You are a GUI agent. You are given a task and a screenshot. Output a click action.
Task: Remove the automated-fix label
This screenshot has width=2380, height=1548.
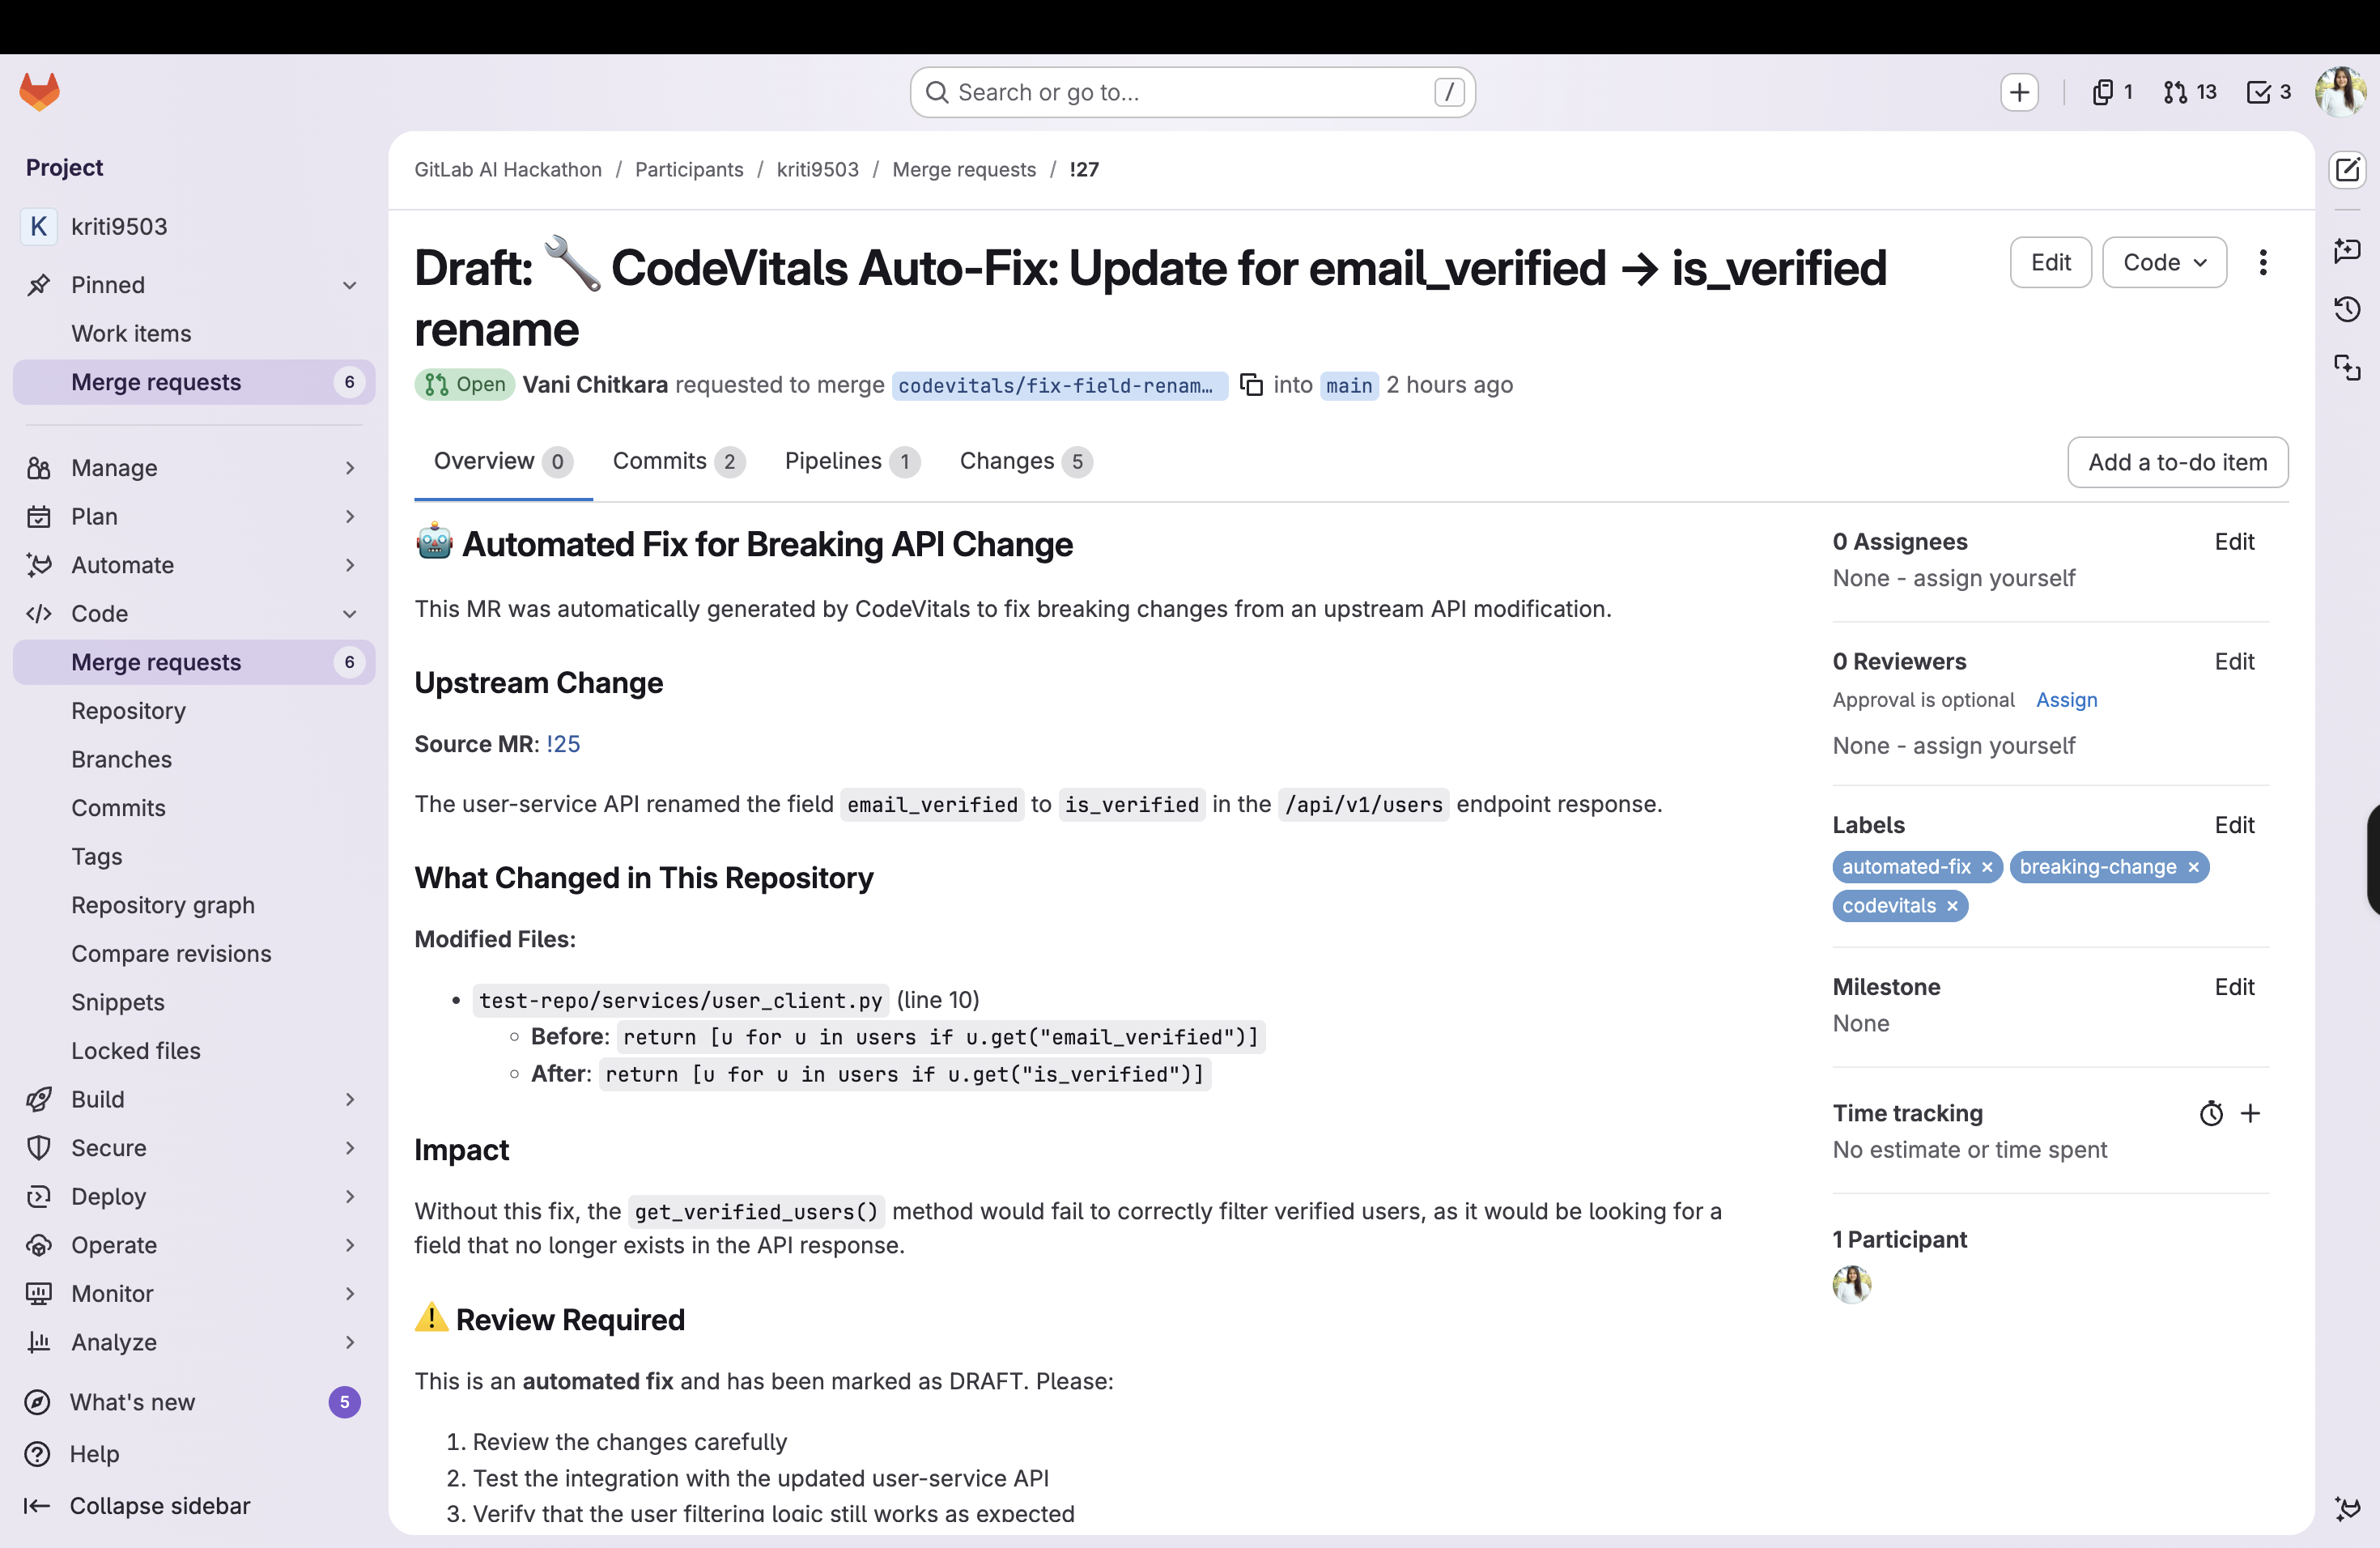(1987, 867)
